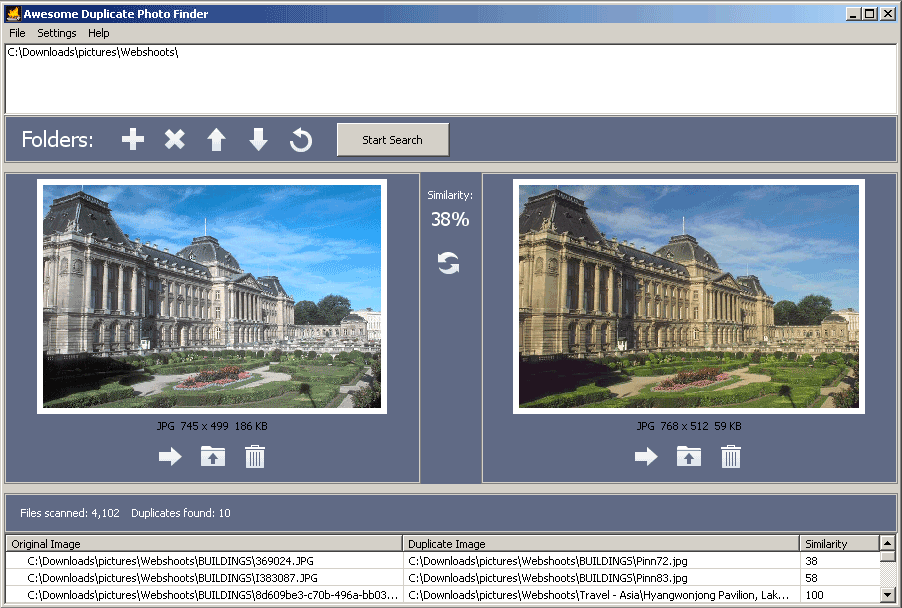Start Search for duplicate photos
This screenshot has height=608, width=902.
click(x=392, y=139)
